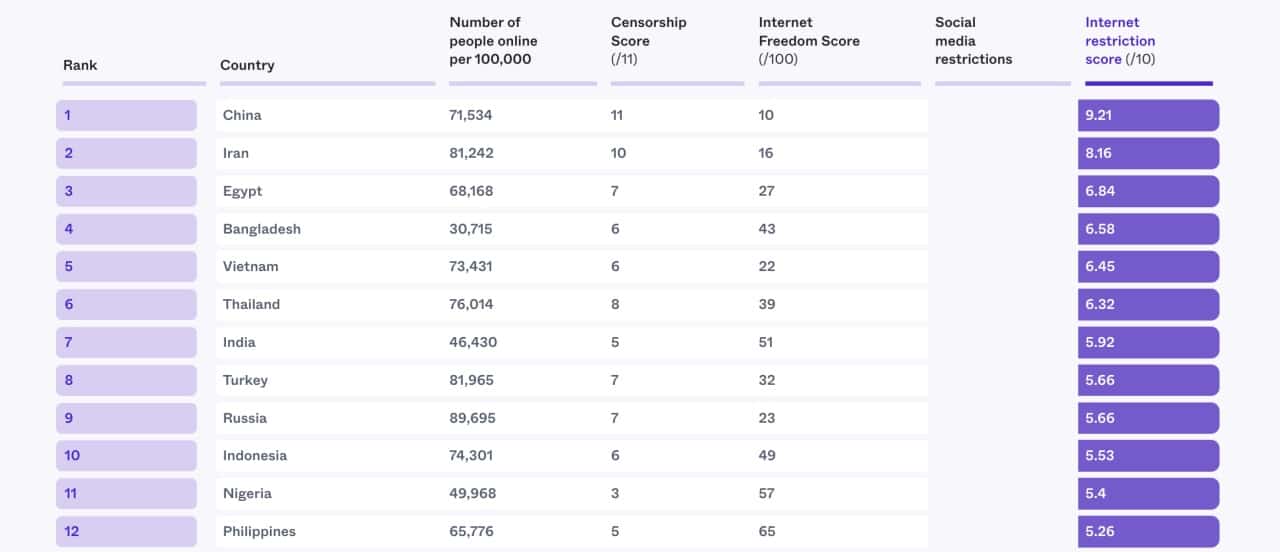1280x552 pixels.
Task: Click the China country cell
Action: [x=242, y=115]
